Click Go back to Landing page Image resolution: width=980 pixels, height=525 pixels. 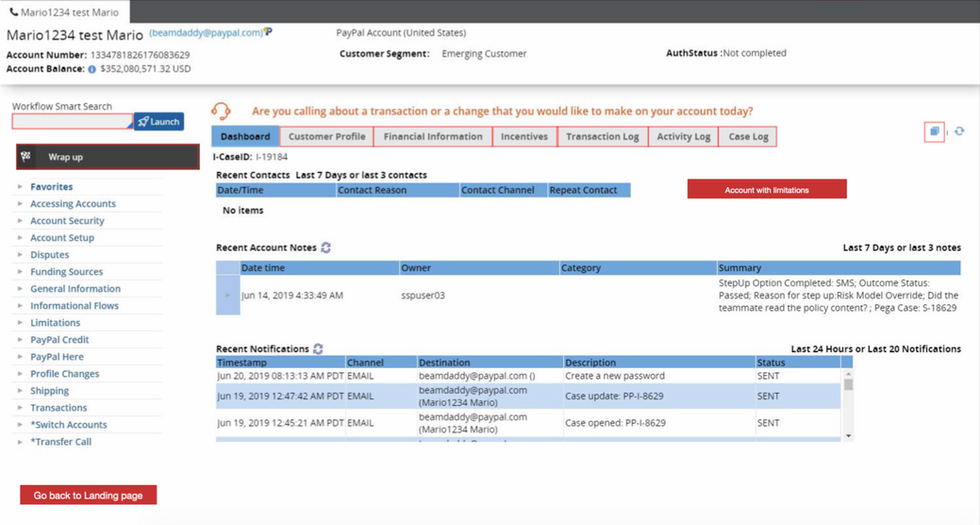click(x=88, y=495)
